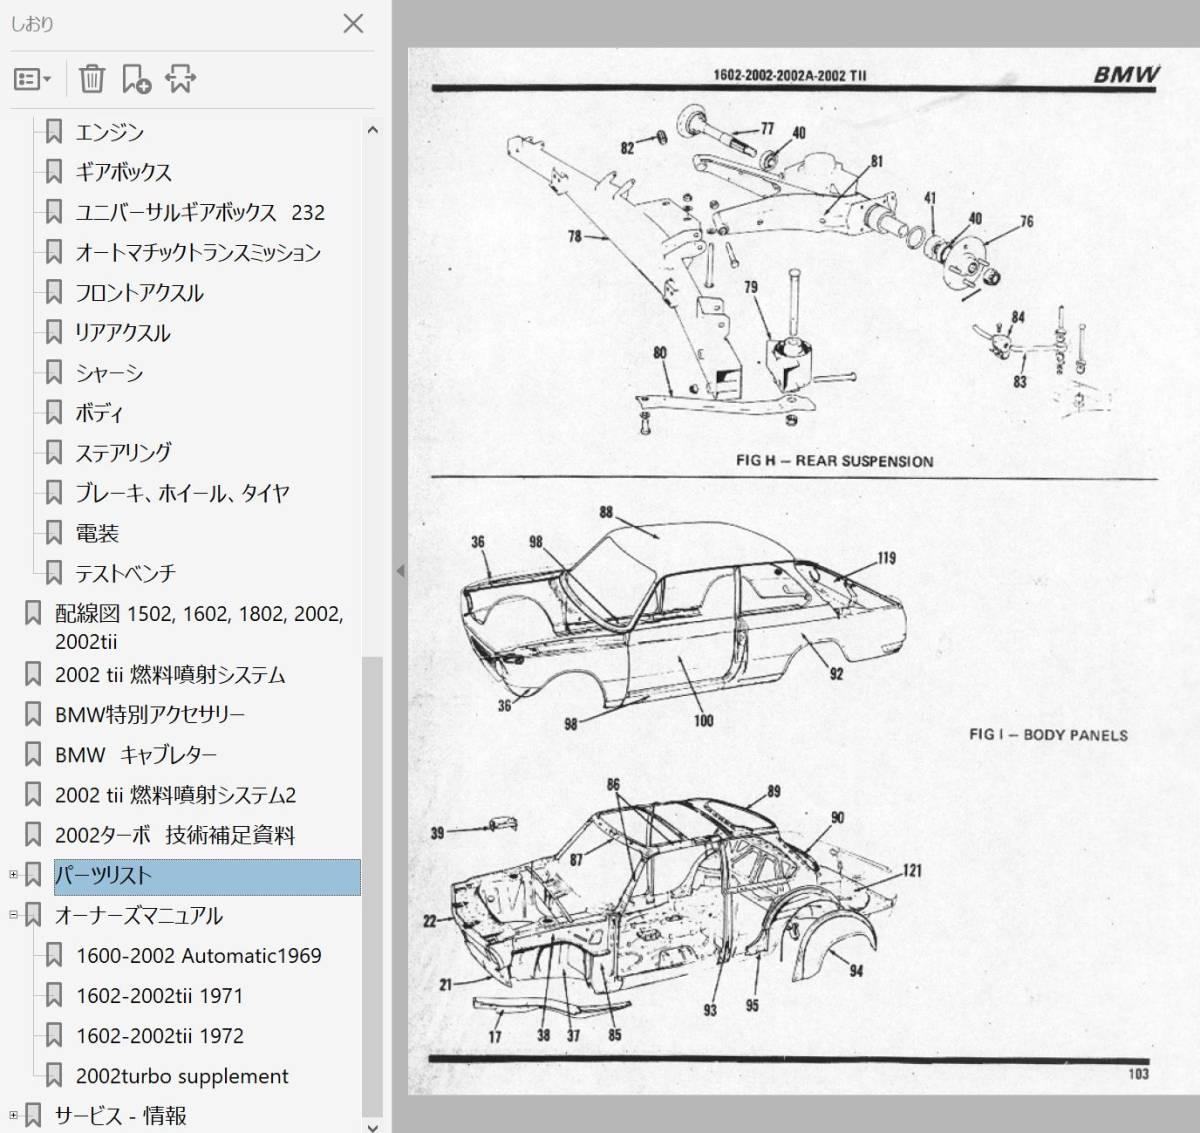Add a new bookmark
1200x1133 pixels.
click(x=136, y=78)
